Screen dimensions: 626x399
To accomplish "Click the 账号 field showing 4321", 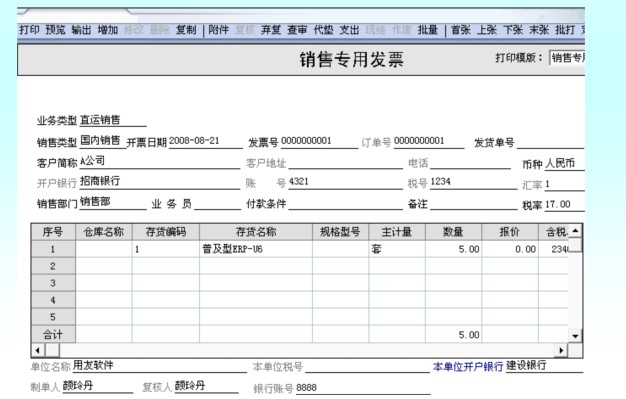I will 345,182.
